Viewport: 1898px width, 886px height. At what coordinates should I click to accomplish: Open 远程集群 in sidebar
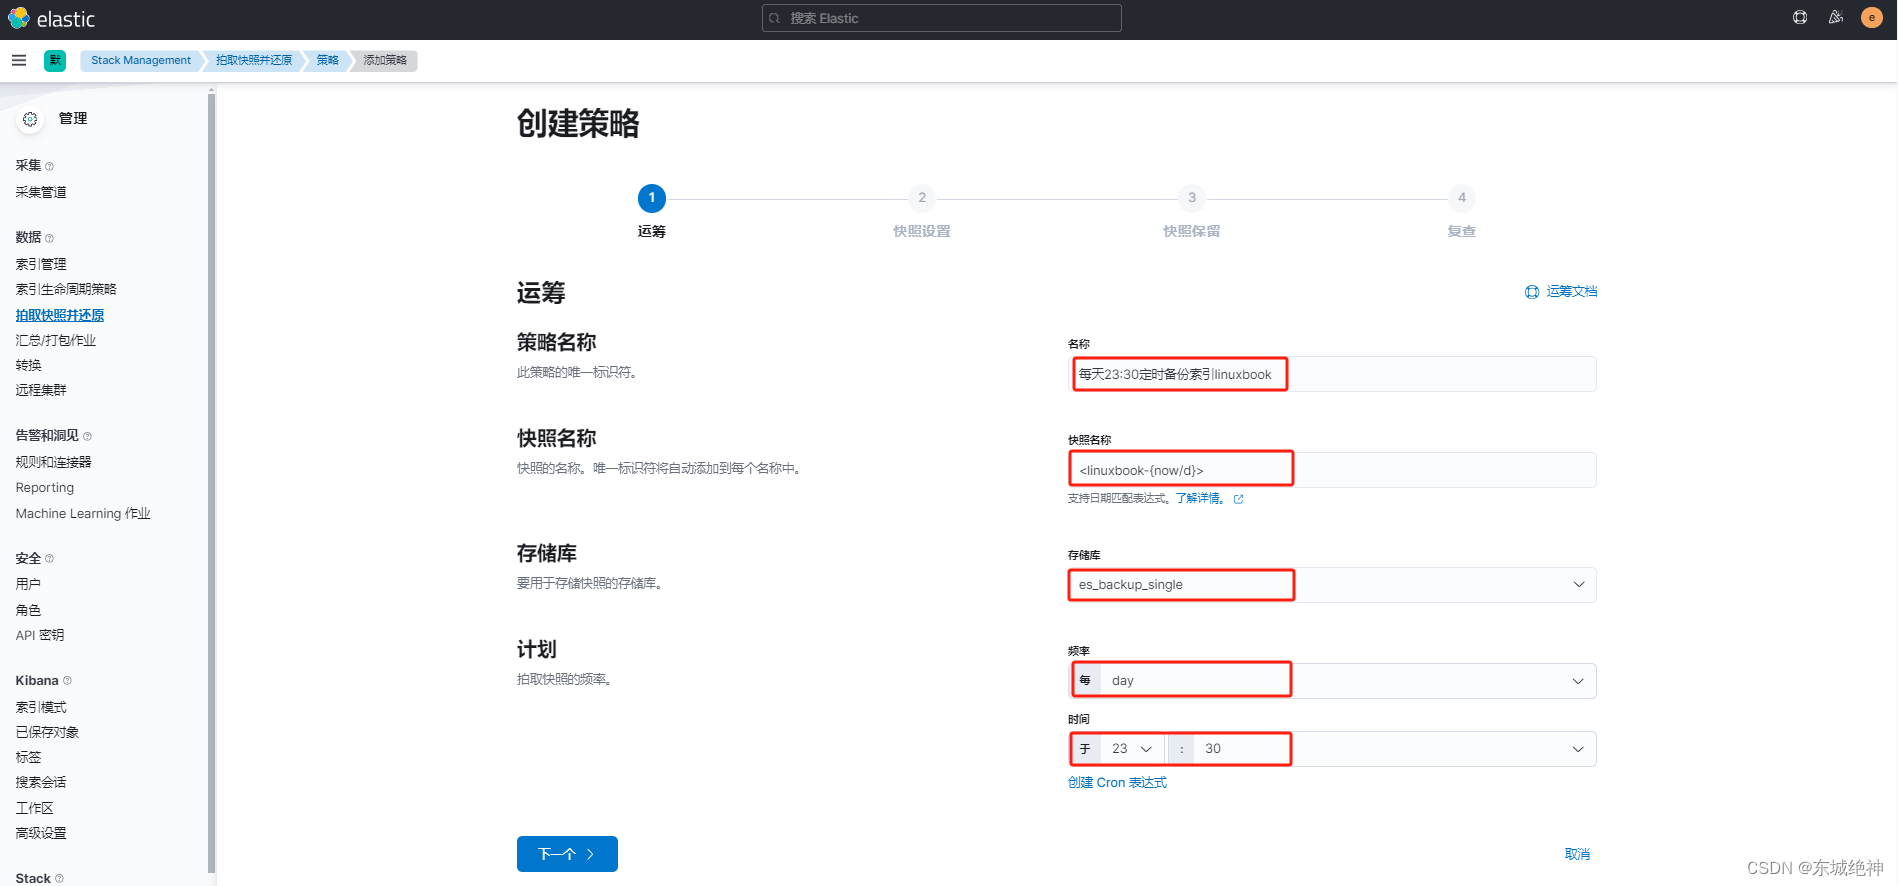coord(41,390)
